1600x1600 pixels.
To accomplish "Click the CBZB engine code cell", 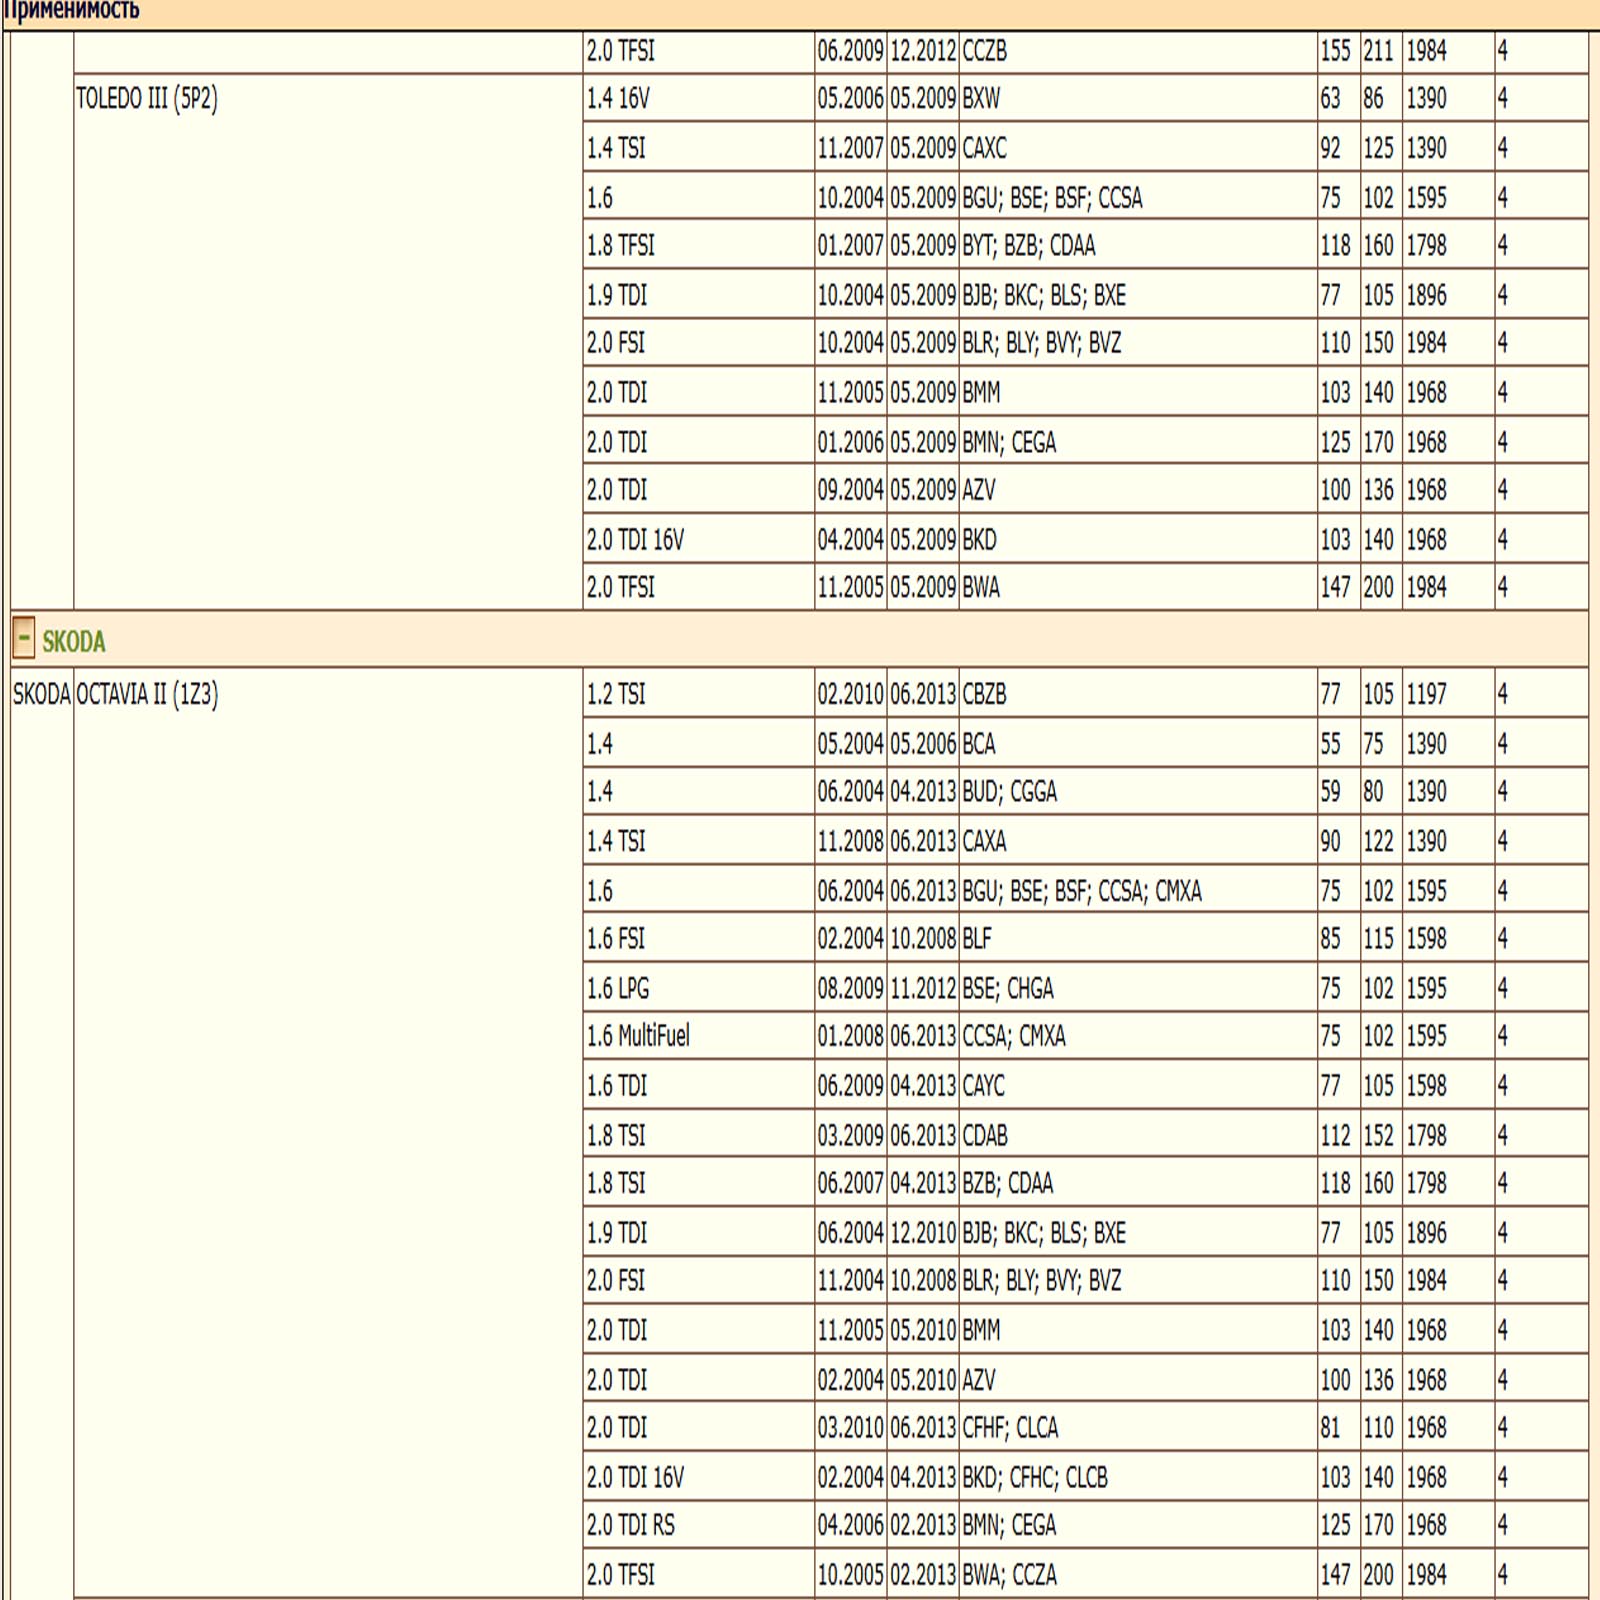I will click(x=984, y=694).
